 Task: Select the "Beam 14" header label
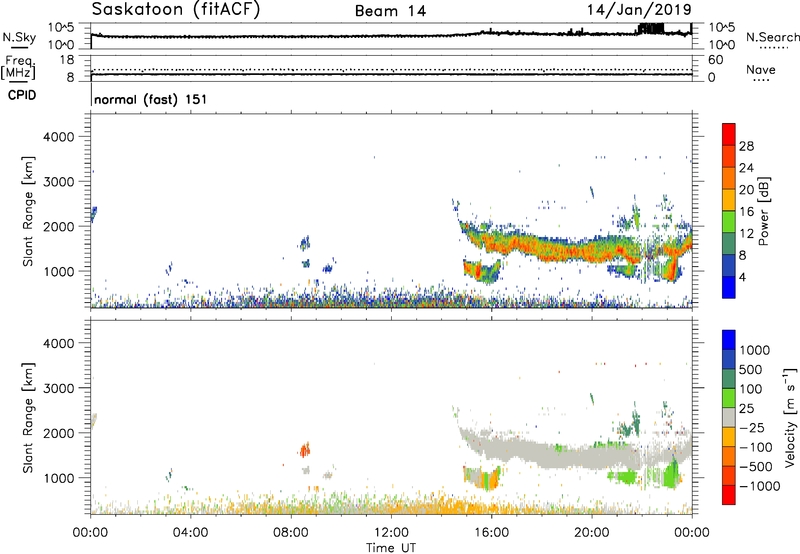tap(390, 11)
